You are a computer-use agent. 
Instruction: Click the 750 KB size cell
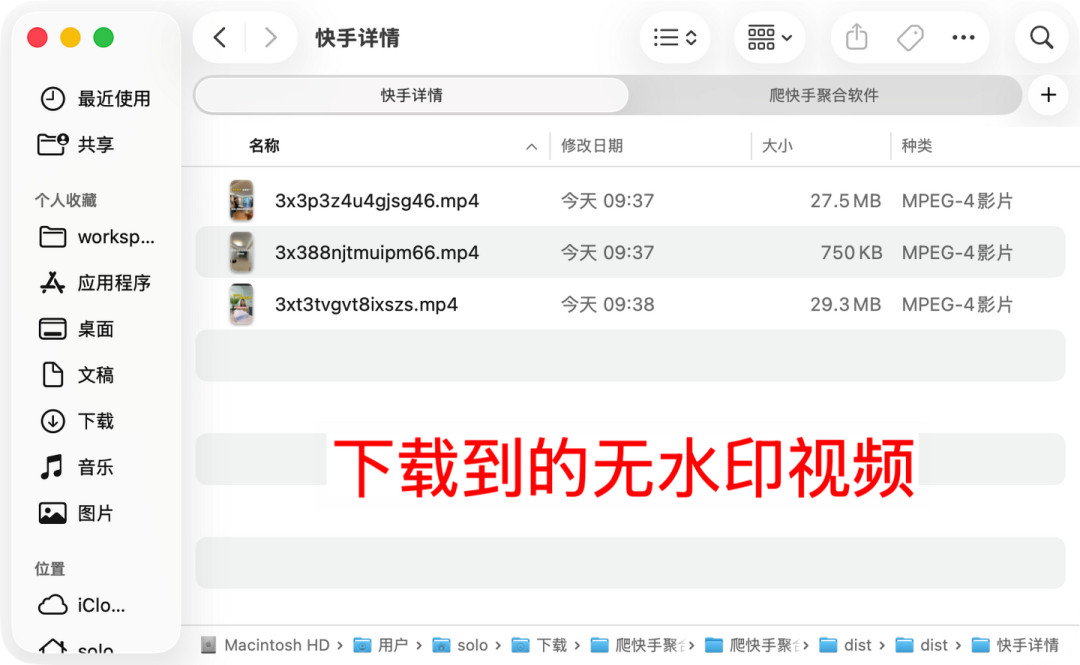[x=851, y=252]
